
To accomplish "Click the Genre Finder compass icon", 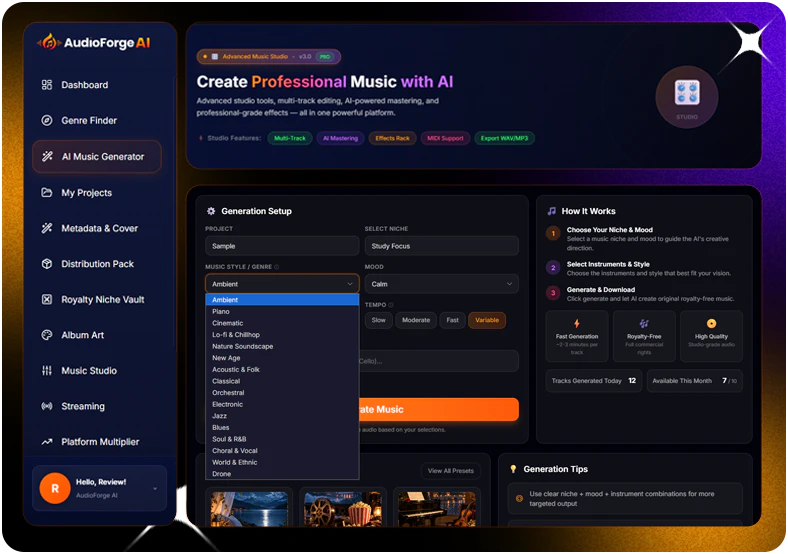I will point(47,120).
